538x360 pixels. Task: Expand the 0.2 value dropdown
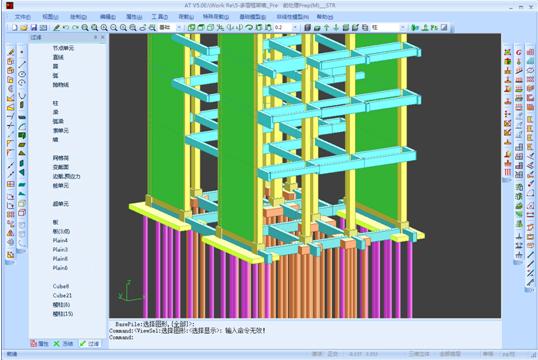[x=295, y=27]
